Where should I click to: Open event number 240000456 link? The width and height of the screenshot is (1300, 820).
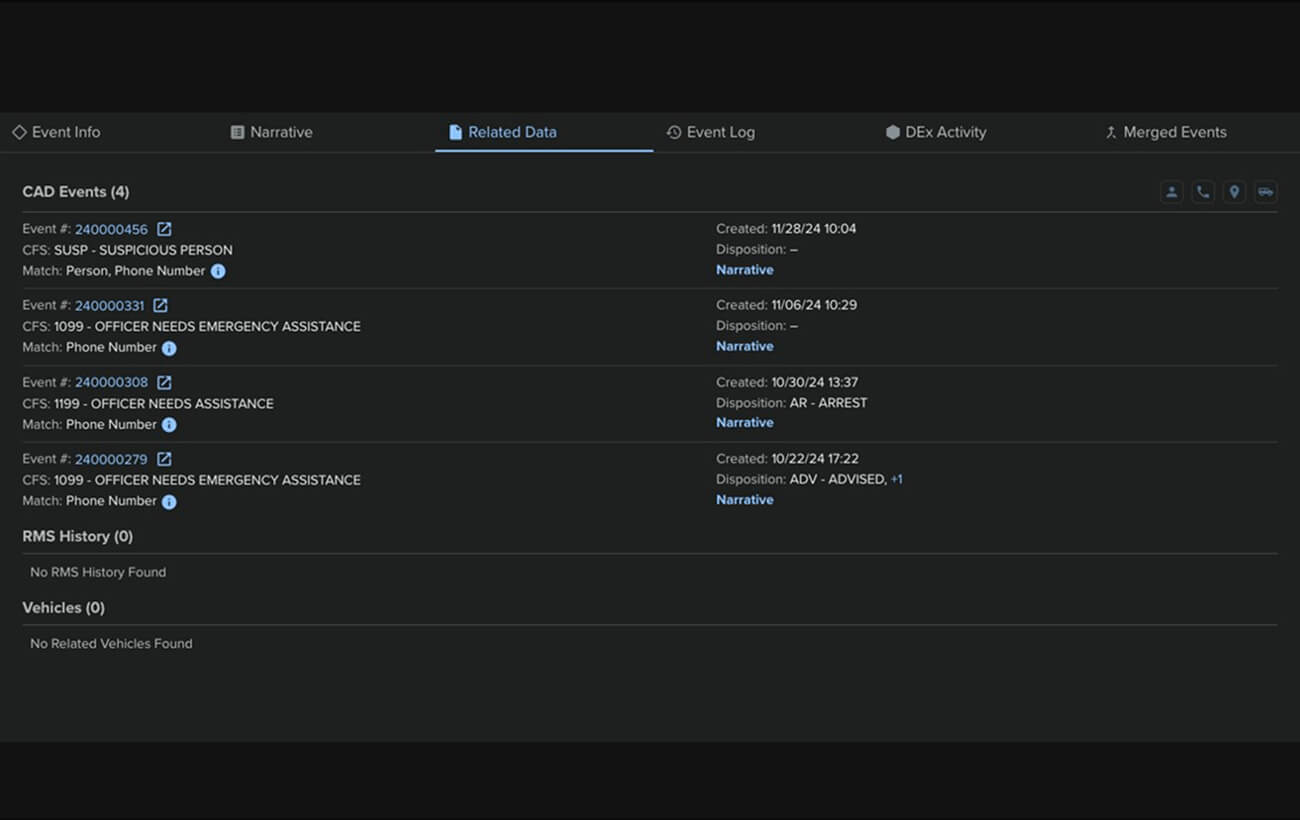(x=111, y=228)
